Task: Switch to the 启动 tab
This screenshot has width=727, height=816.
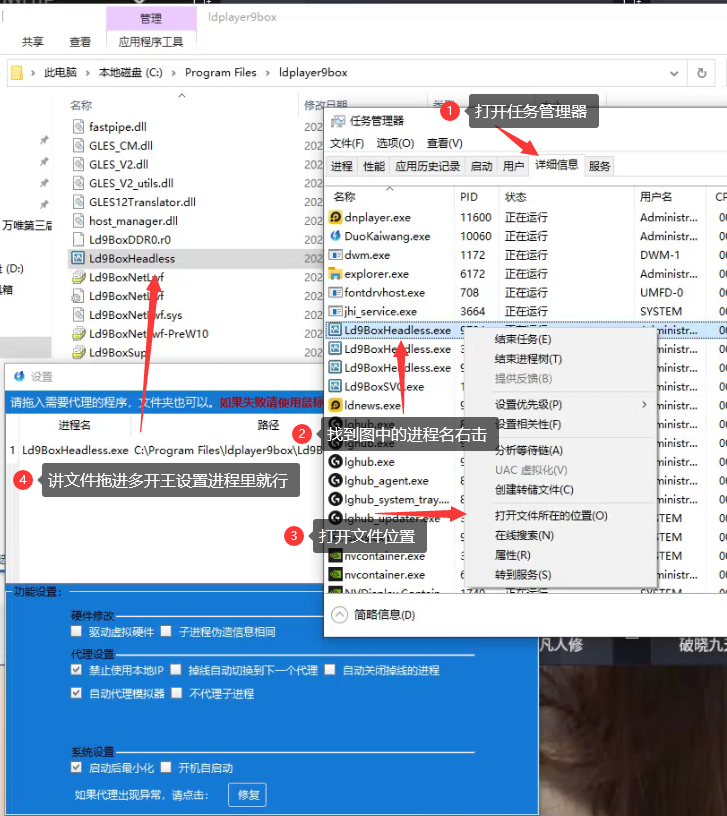Action: (481, 166)
